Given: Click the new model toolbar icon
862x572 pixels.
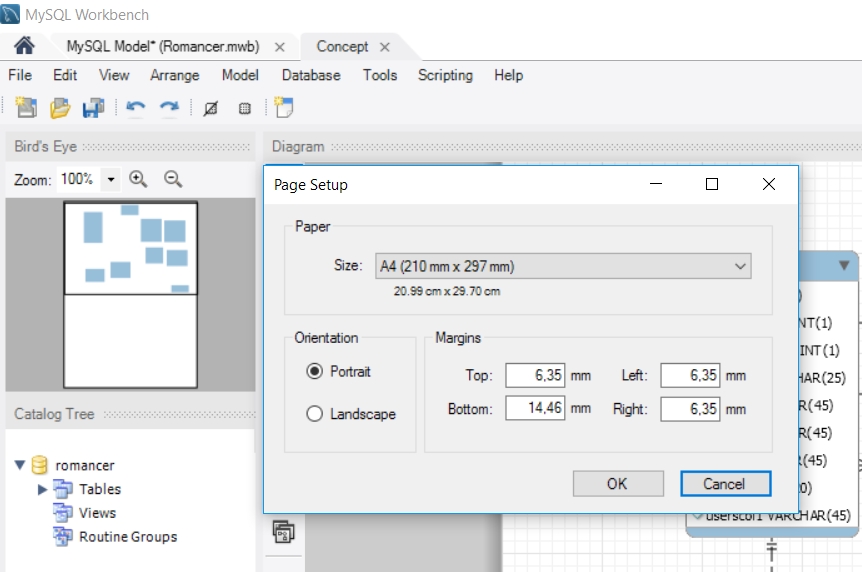Looking at the screenshot, I should coord(26,107).
